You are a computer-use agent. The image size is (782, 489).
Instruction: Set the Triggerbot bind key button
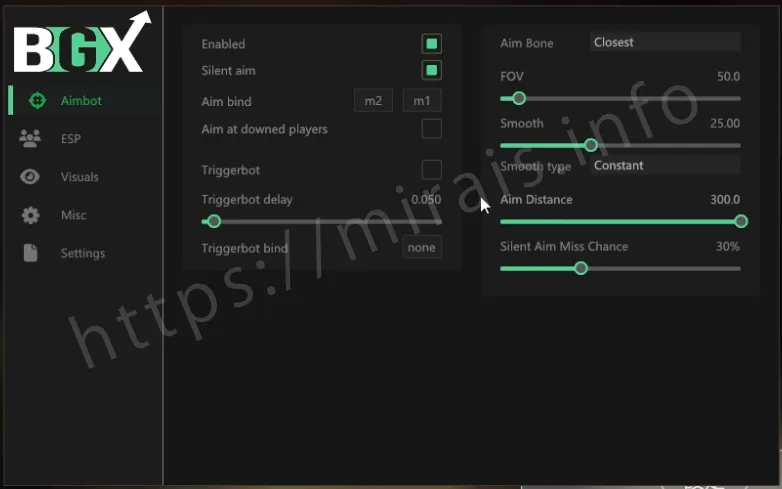pos(421,248)
